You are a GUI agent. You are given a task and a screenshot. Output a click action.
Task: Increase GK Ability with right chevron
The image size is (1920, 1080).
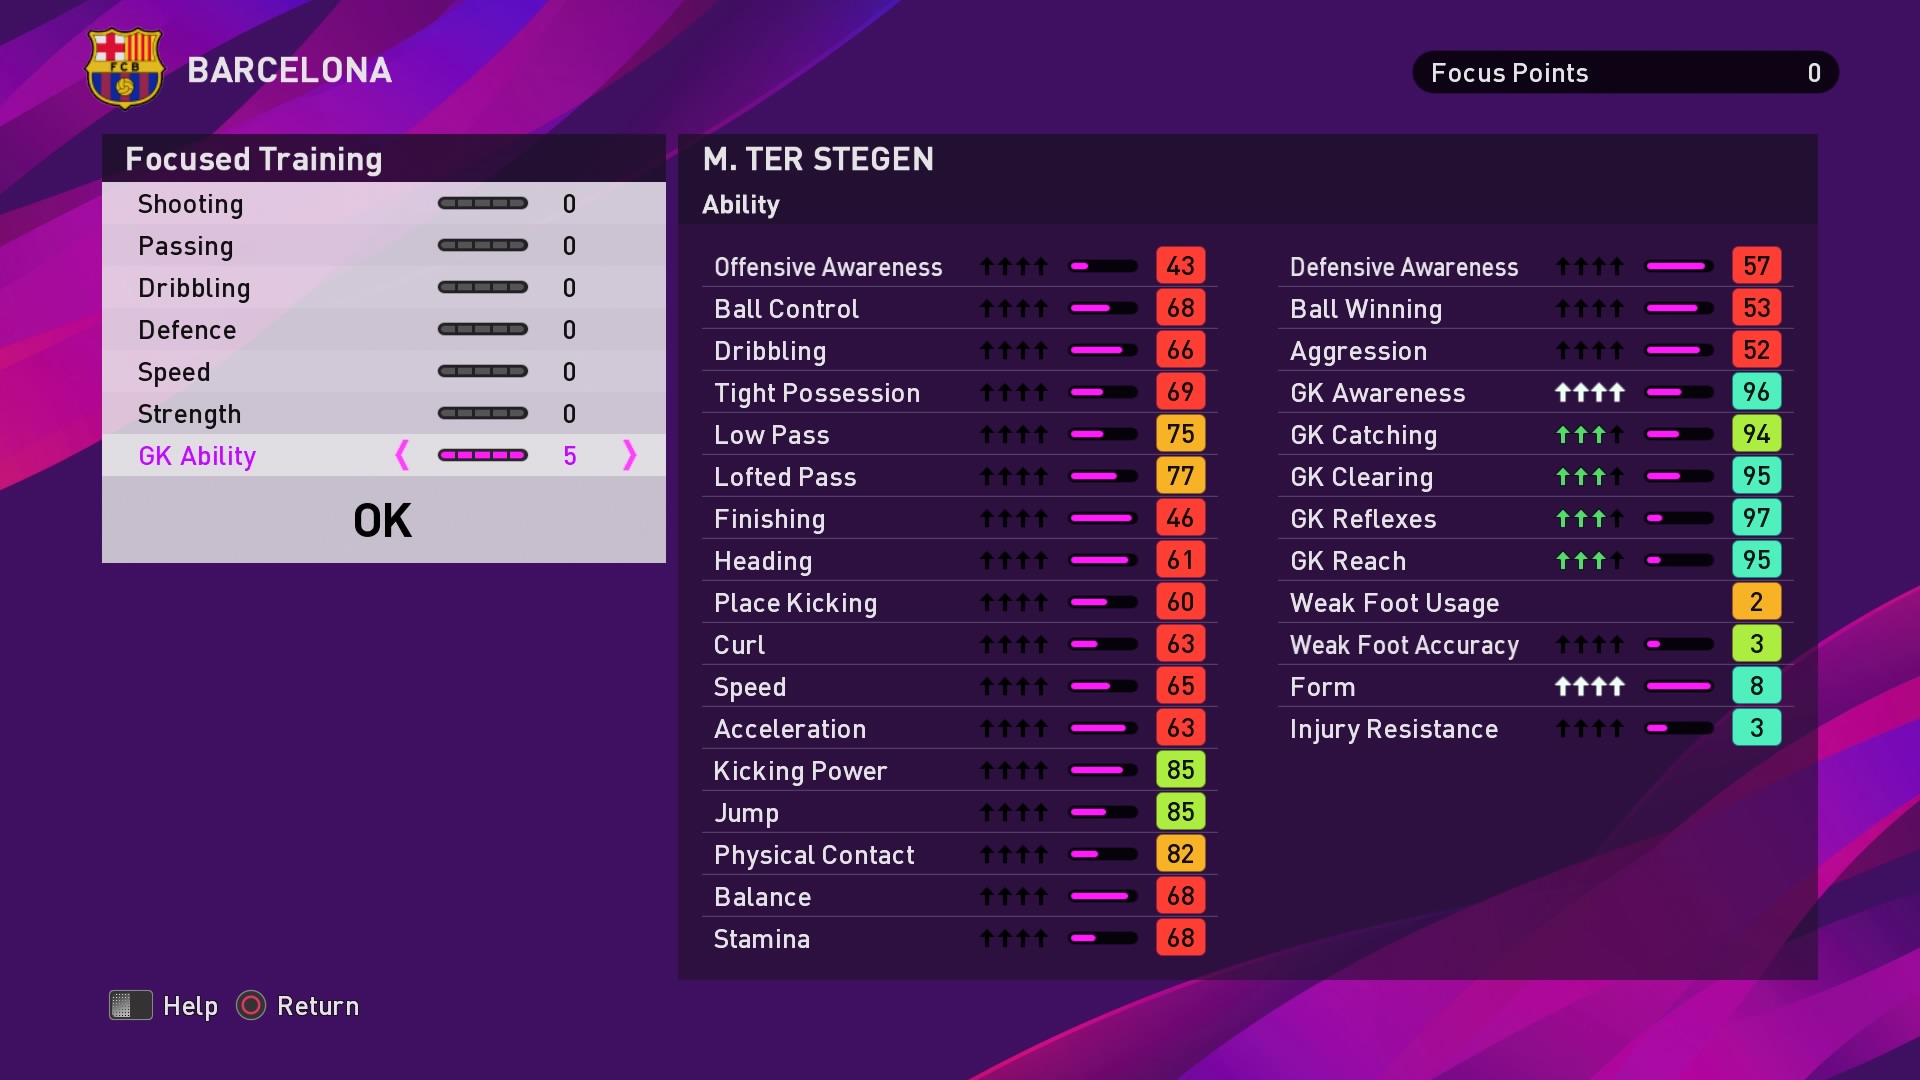pyautogui.click(x=629, y=455)
